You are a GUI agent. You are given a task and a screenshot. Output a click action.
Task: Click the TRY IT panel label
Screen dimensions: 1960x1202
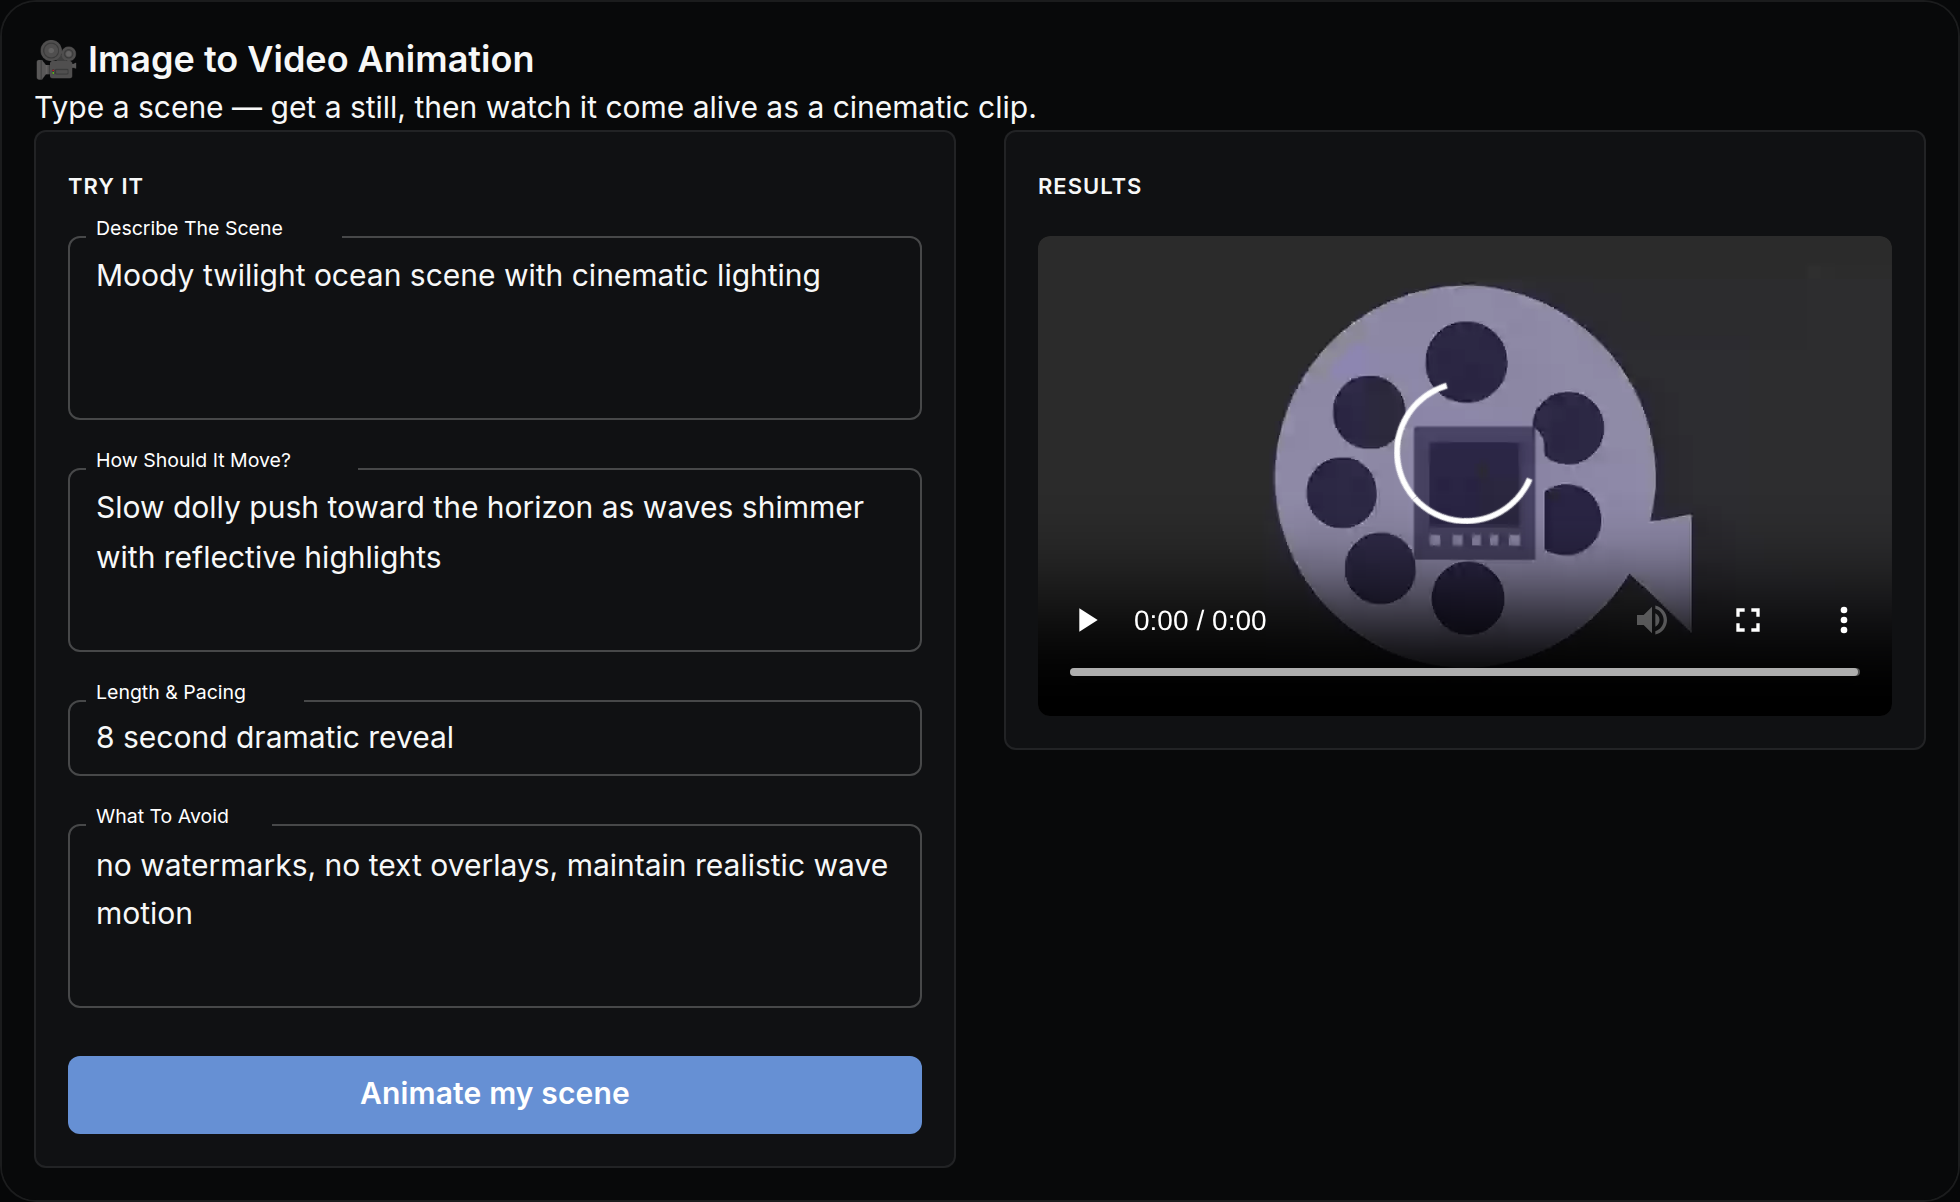coord(106,187)
